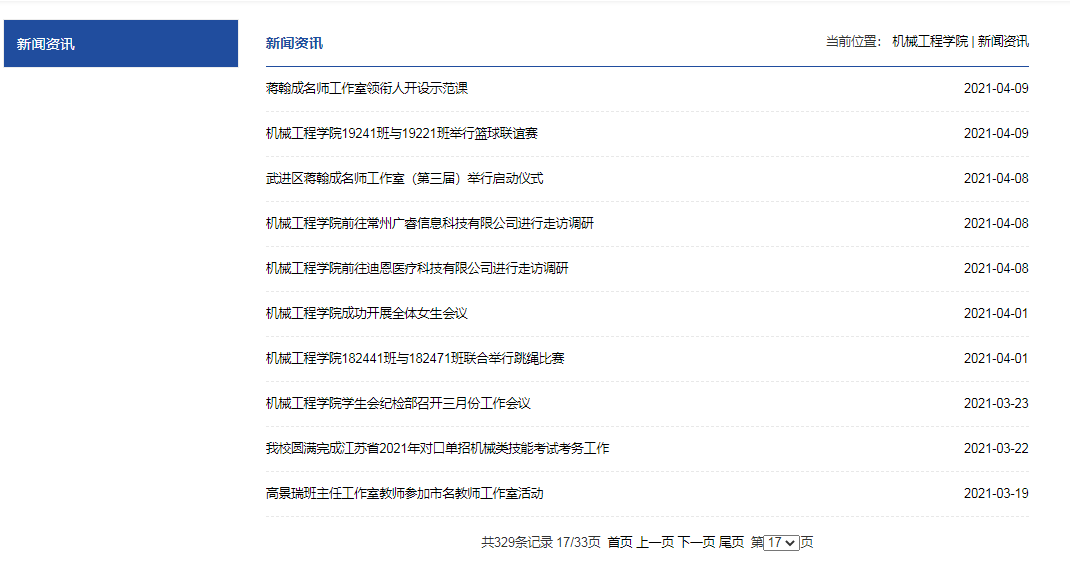Click the 2021-04-09 date of first article
1070x563 pixels.
click(x=995, y=88)
